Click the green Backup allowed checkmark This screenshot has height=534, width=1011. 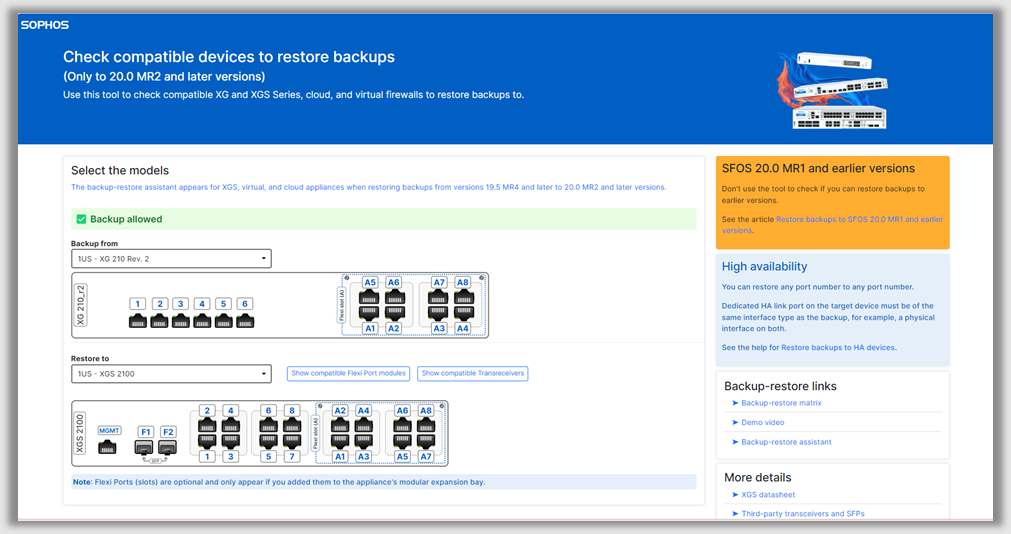[80, 219]
